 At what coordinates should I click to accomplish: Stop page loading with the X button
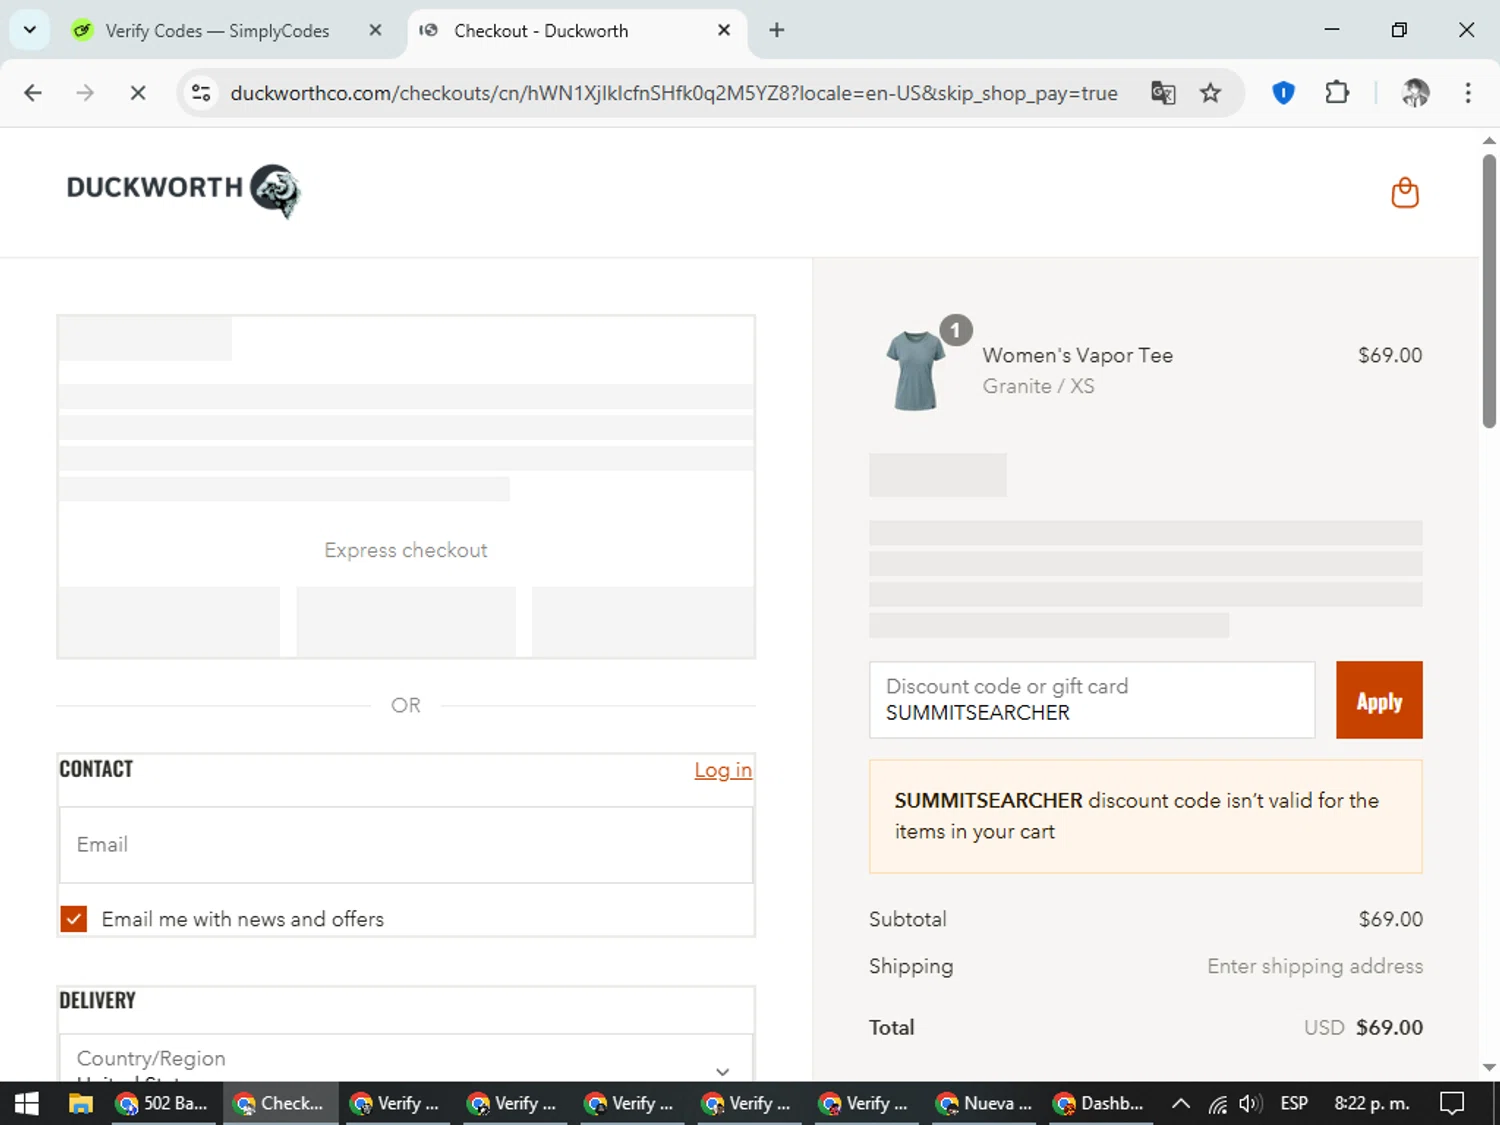pos(138,93)
